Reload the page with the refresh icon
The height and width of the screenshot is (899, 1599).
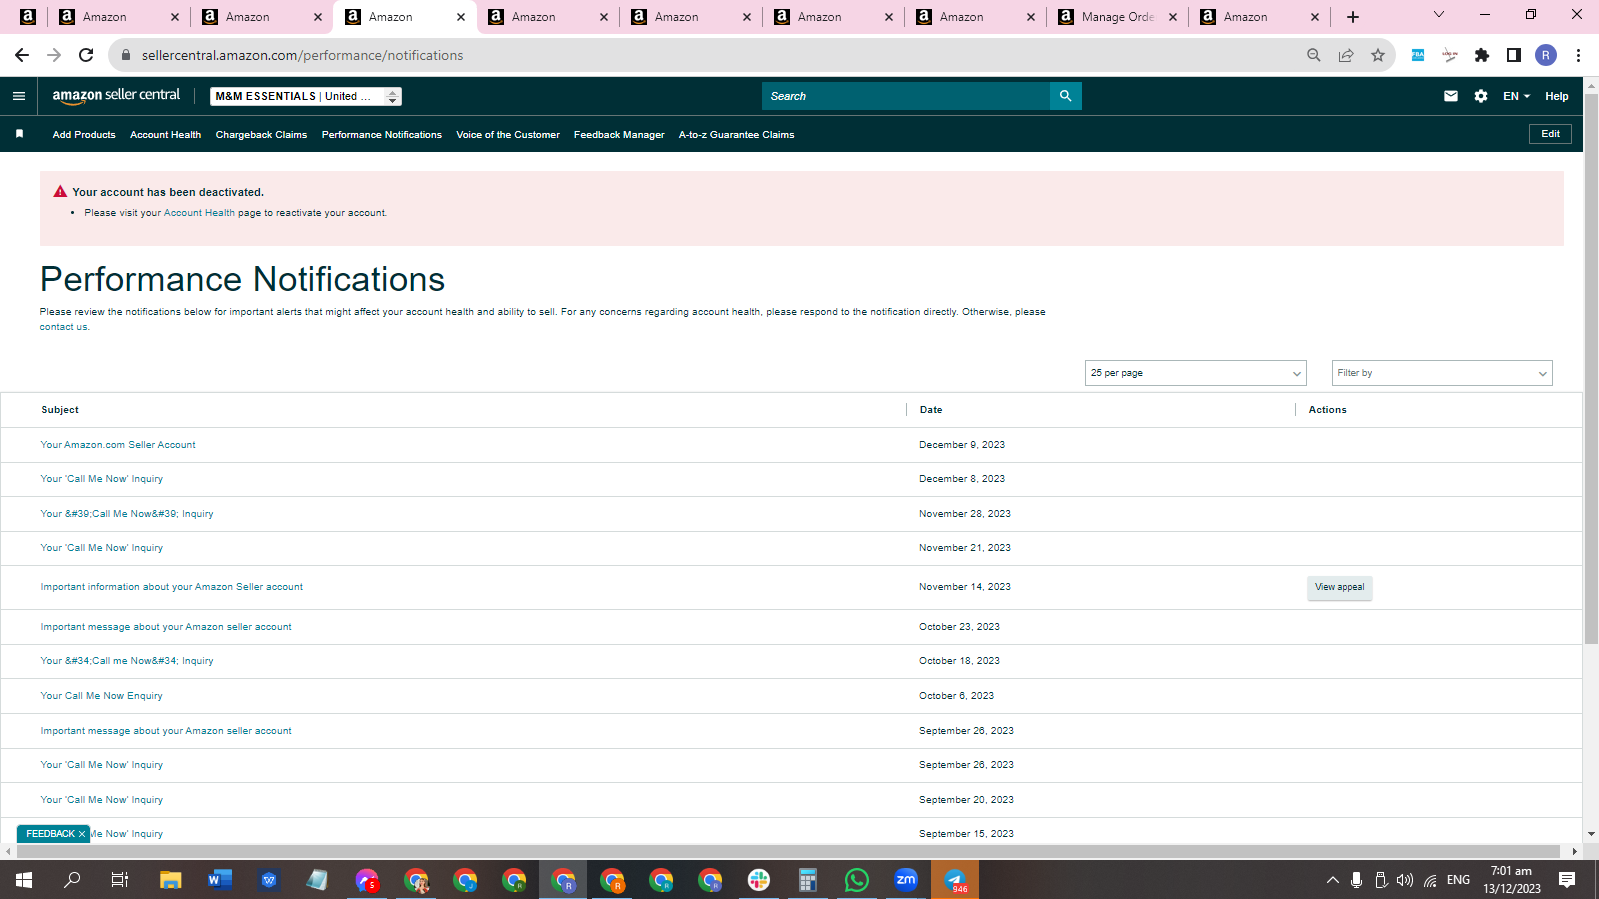[x=86, y=55]
